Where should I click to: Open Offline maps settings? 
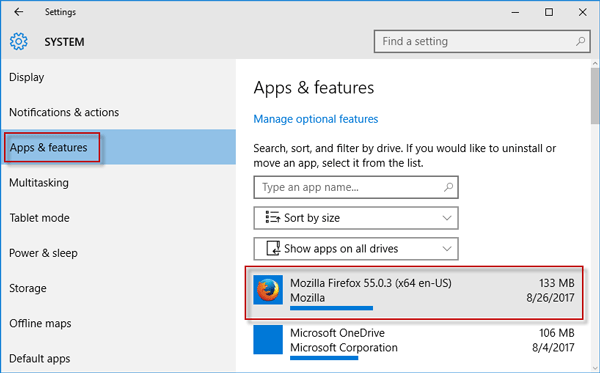pyautogui.click(x=118, y=324)
